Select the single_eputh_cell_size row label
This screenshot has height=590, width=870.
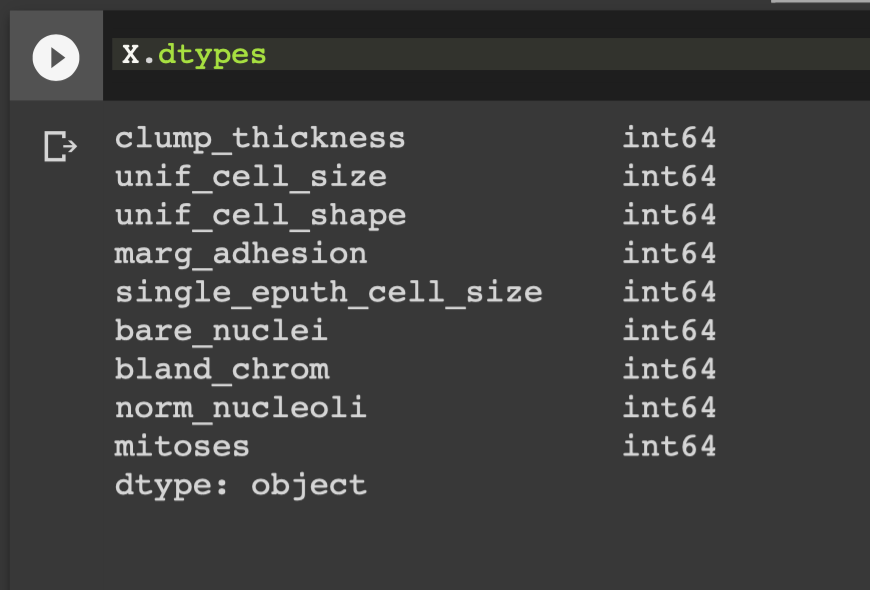pyautogui.click(x=328, y=293)
